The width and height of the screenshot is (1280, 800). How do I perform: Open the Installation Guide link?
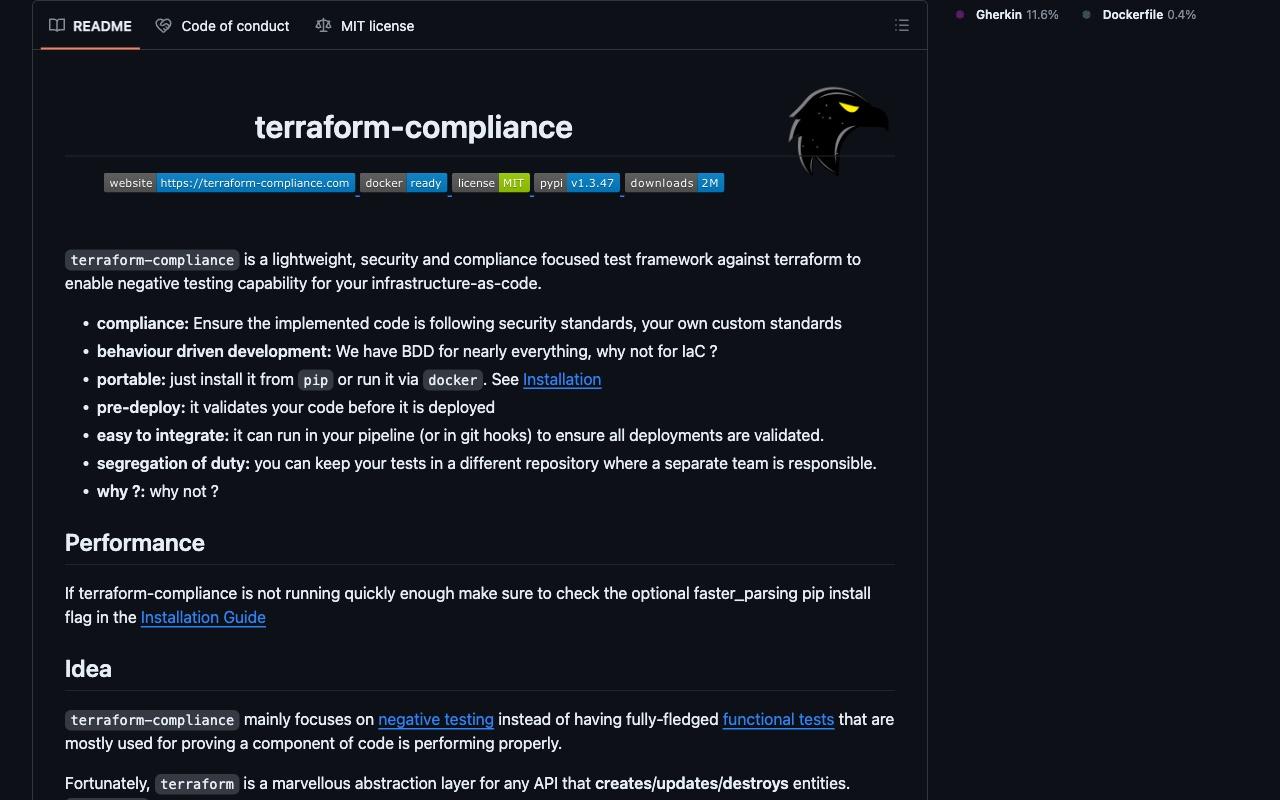[x=203, y=617]
